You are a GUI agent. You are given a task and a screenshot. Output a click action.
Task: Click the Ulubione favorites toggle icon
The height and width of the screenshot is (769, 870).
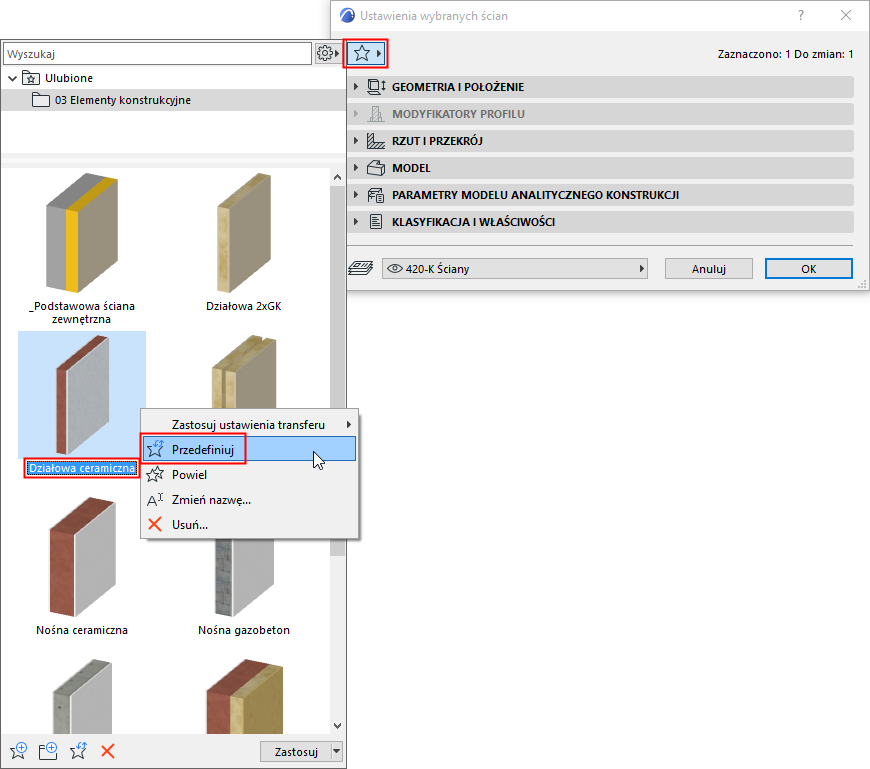tap(31, 77)
